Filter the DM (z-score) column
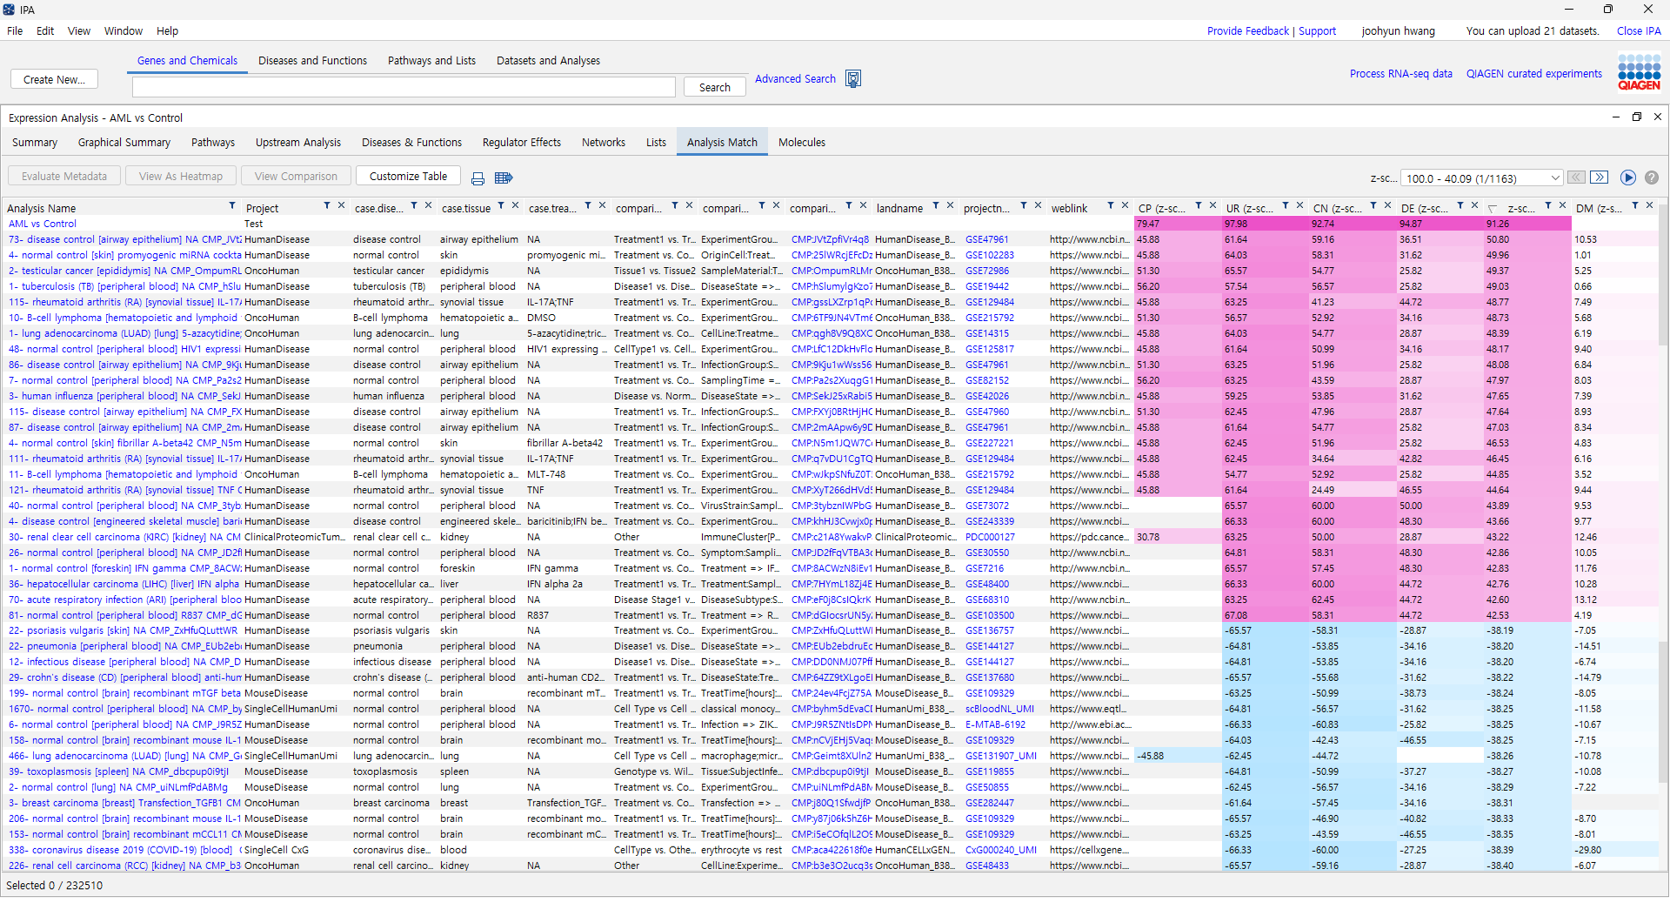This screenshot has width=1670, height=898. [1635, 206]
